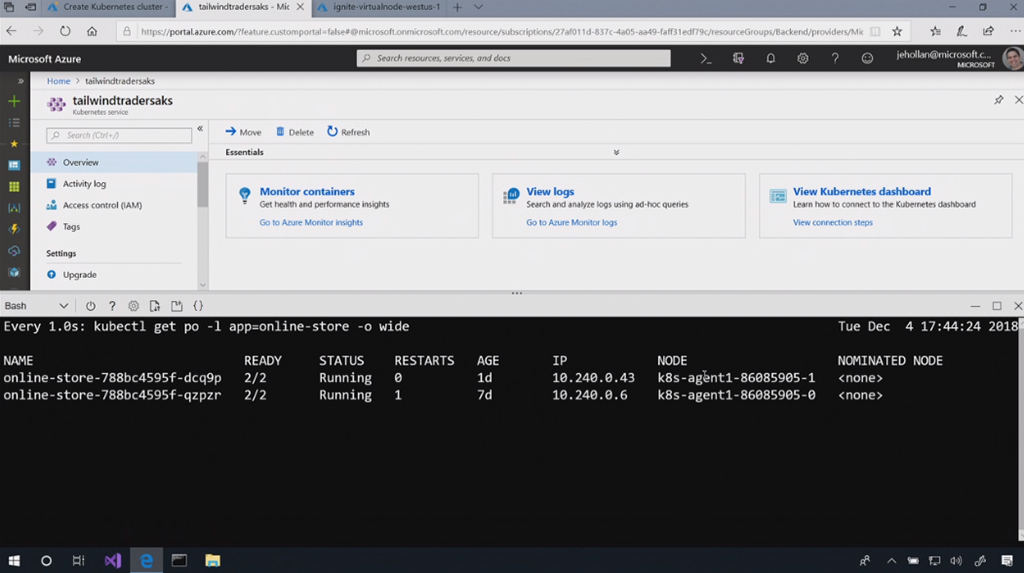This screenshot has height=573, width=1024.
Task: Open the Cloud Shell editor braces icon
Action: pos(198,306)
